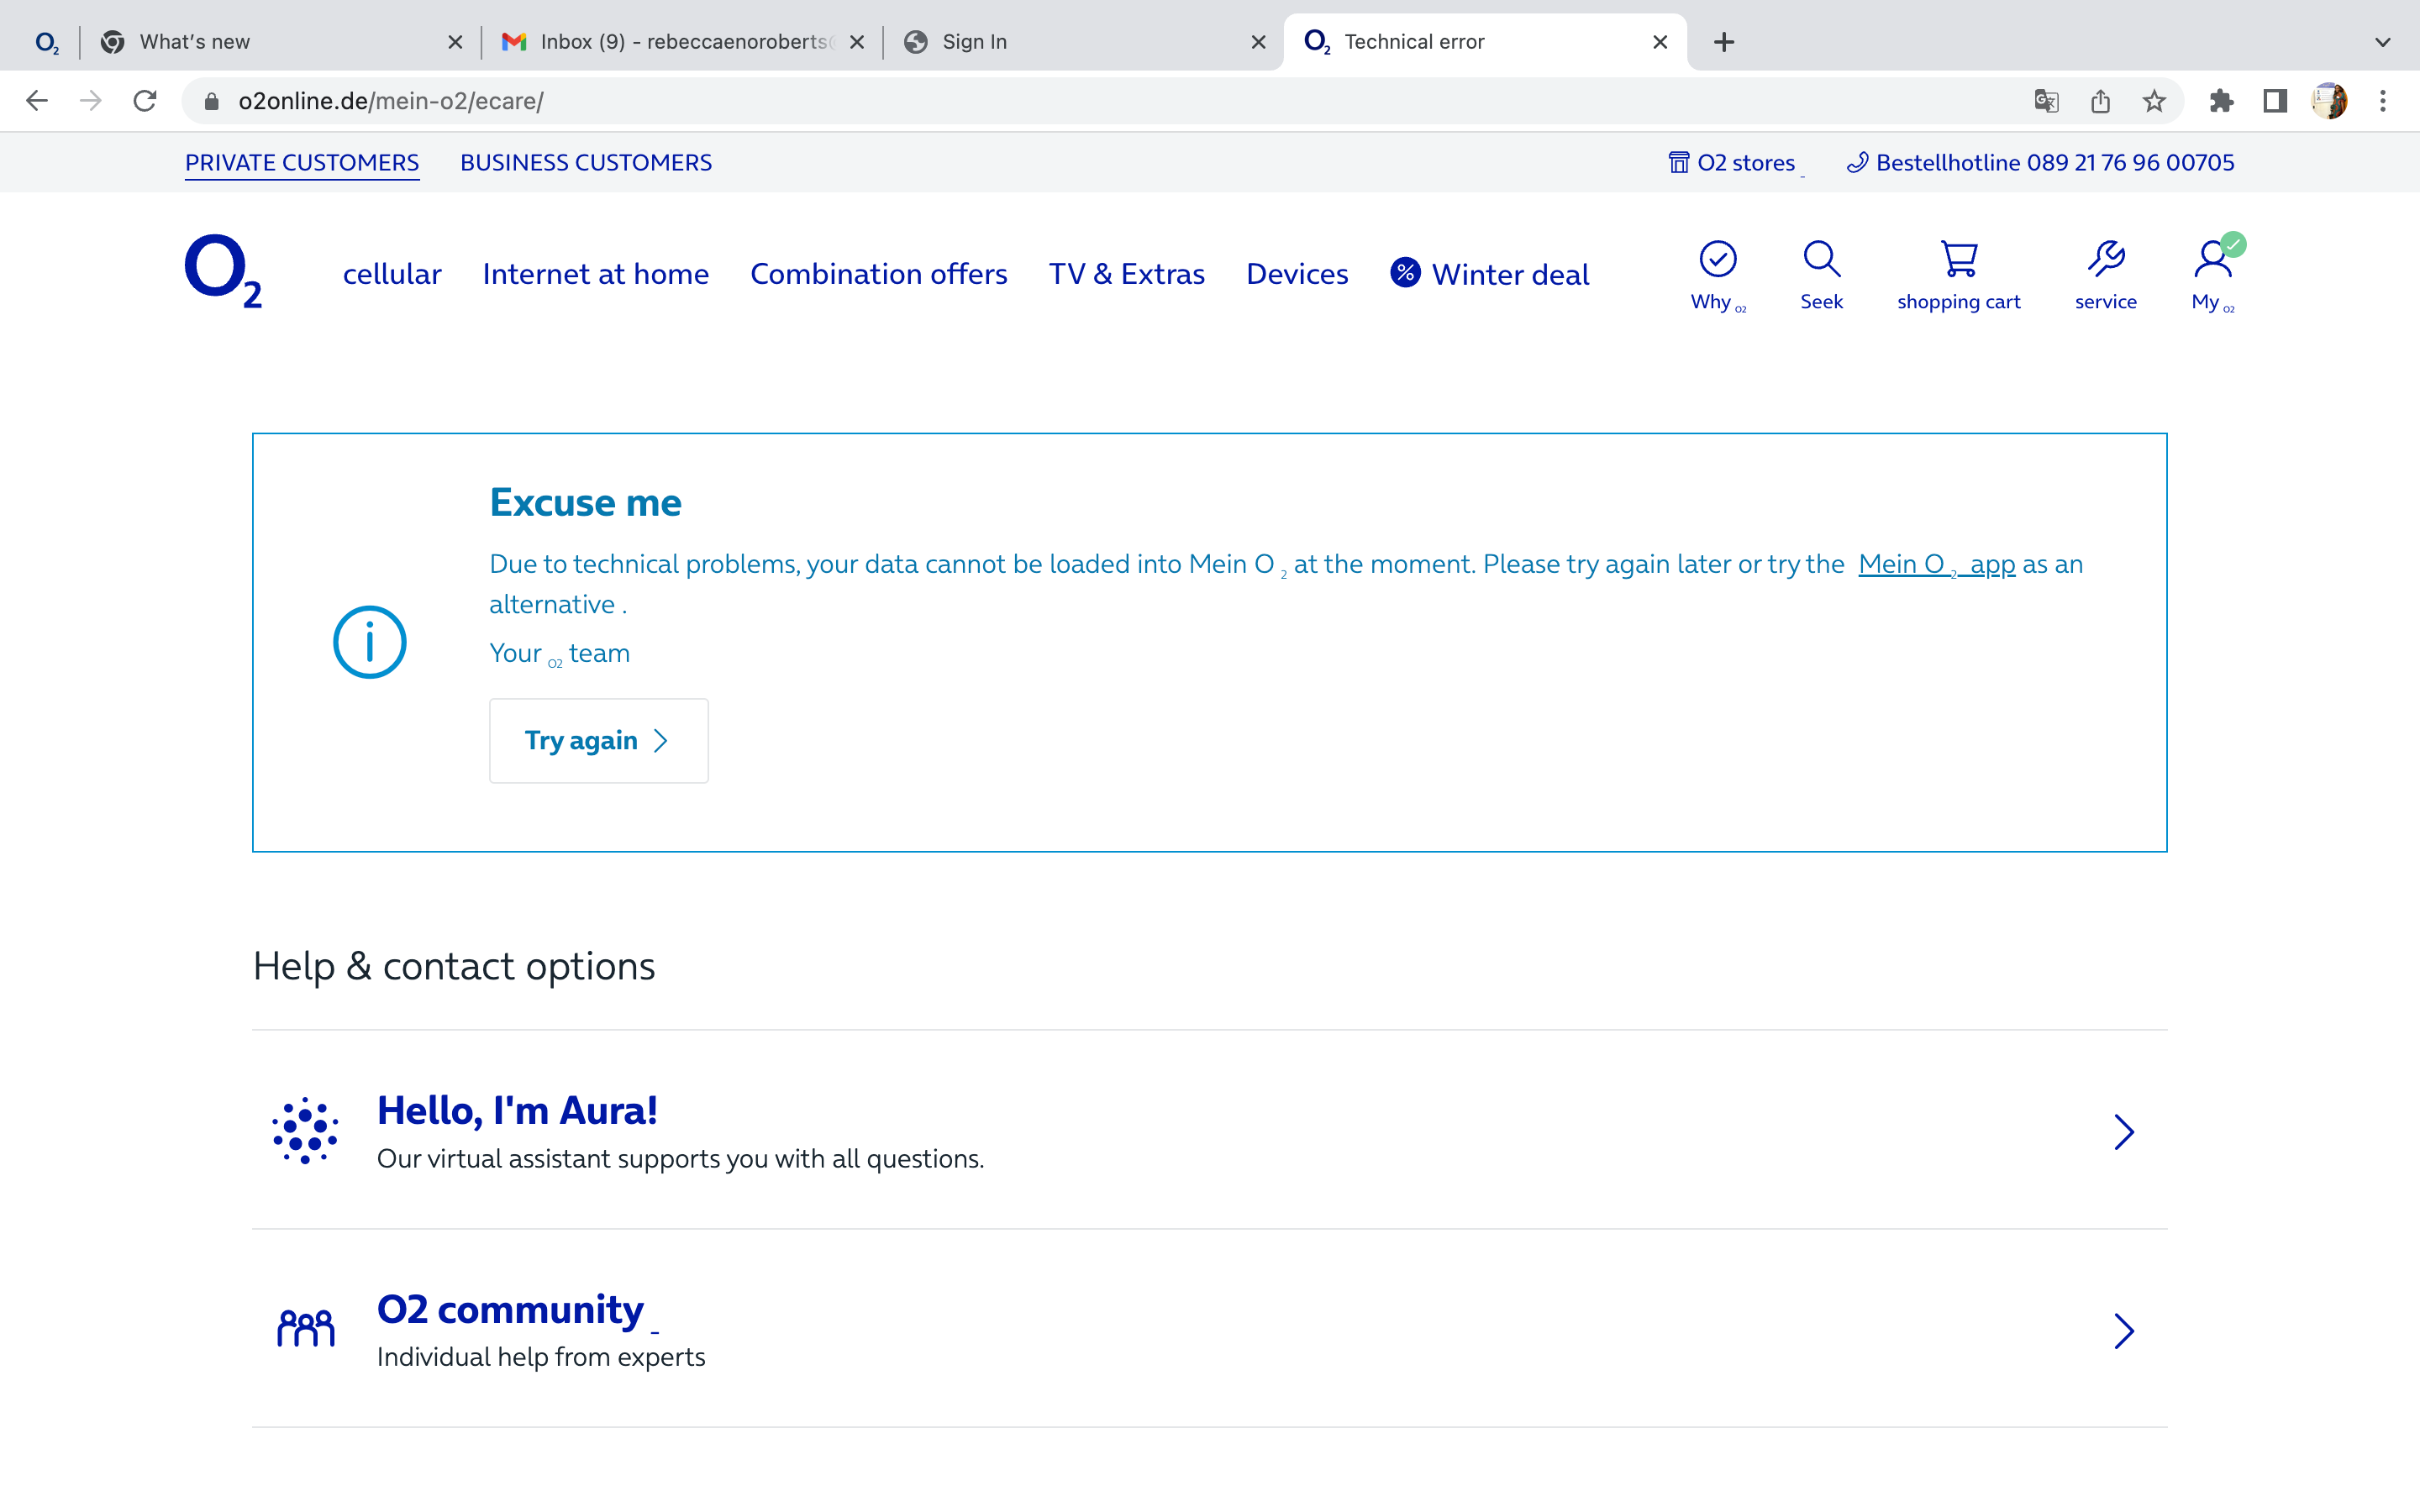Click the padlock site info icon
The image size is (2420, 1512).
211,101
